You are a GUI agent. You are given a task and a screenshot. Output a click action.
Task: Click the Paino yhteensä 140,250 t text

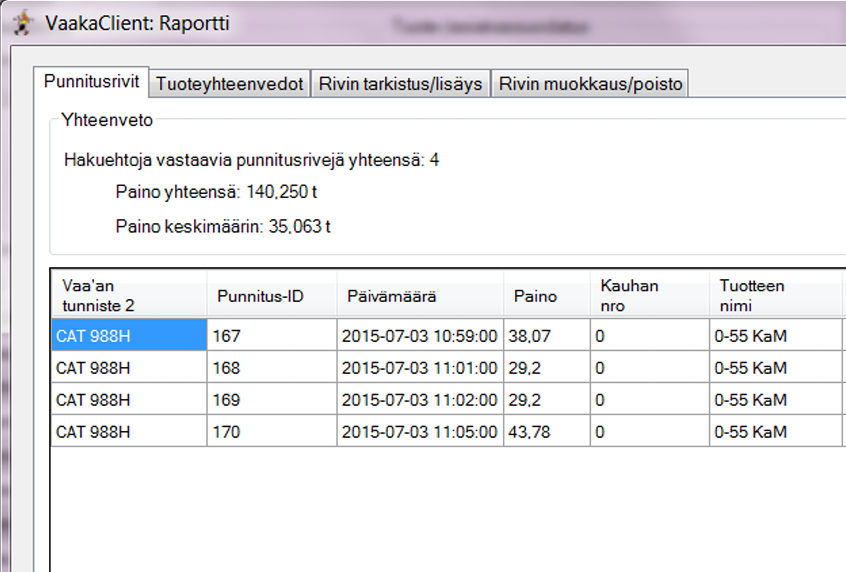tap(216, 192)
